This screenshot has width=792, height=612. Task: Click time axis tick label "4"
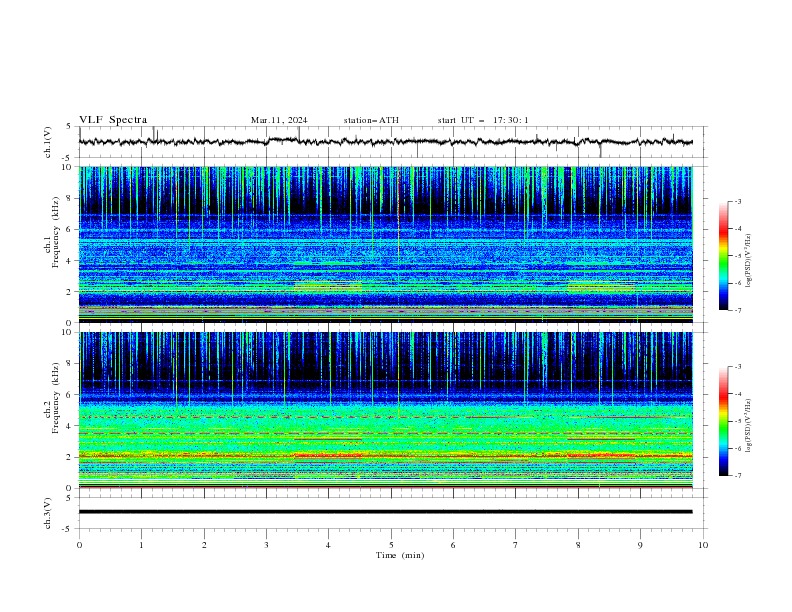pos(328,545)
